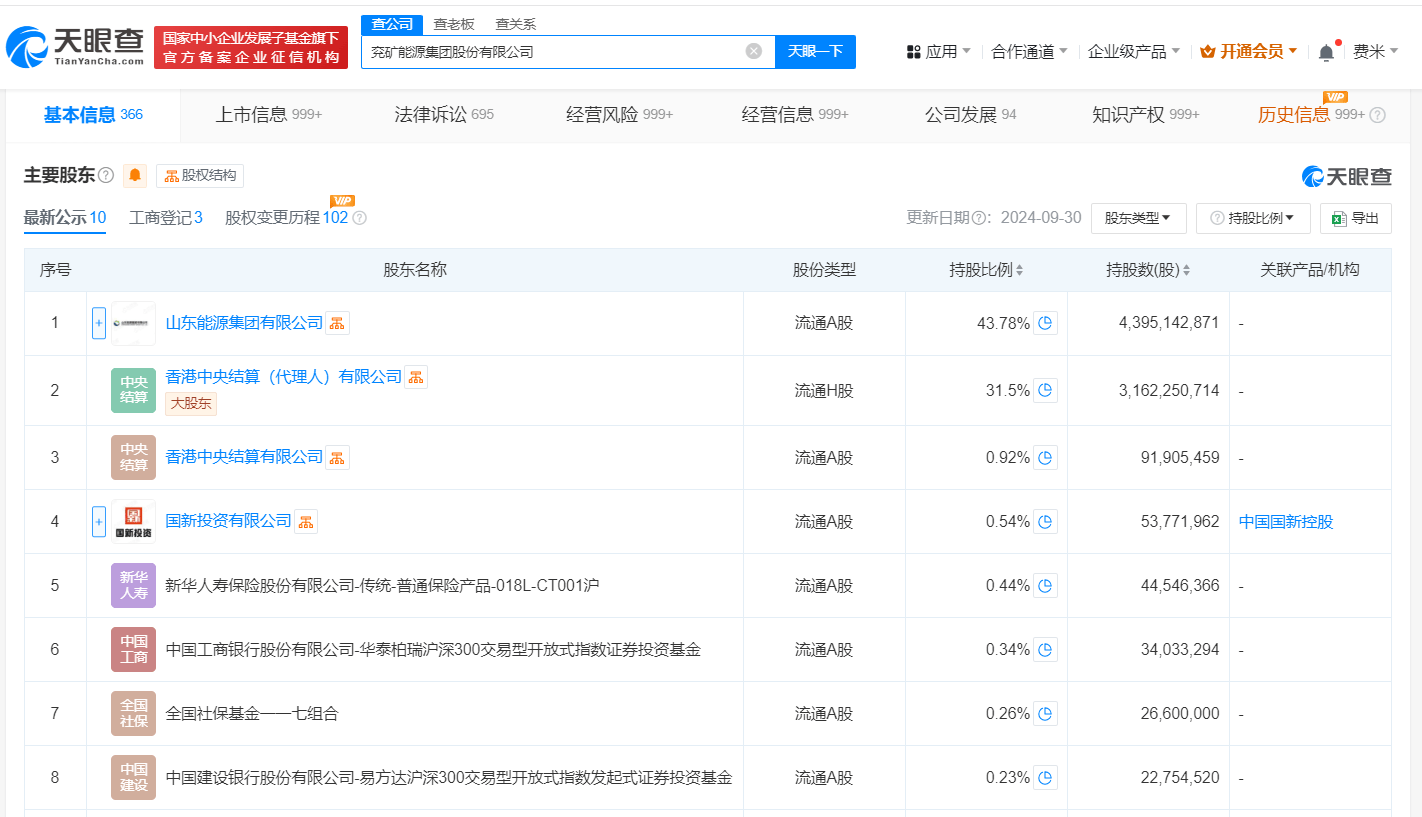This screenshot has height=817, width=1422.
Task: Clear the search box text
Action: [754, 51]
